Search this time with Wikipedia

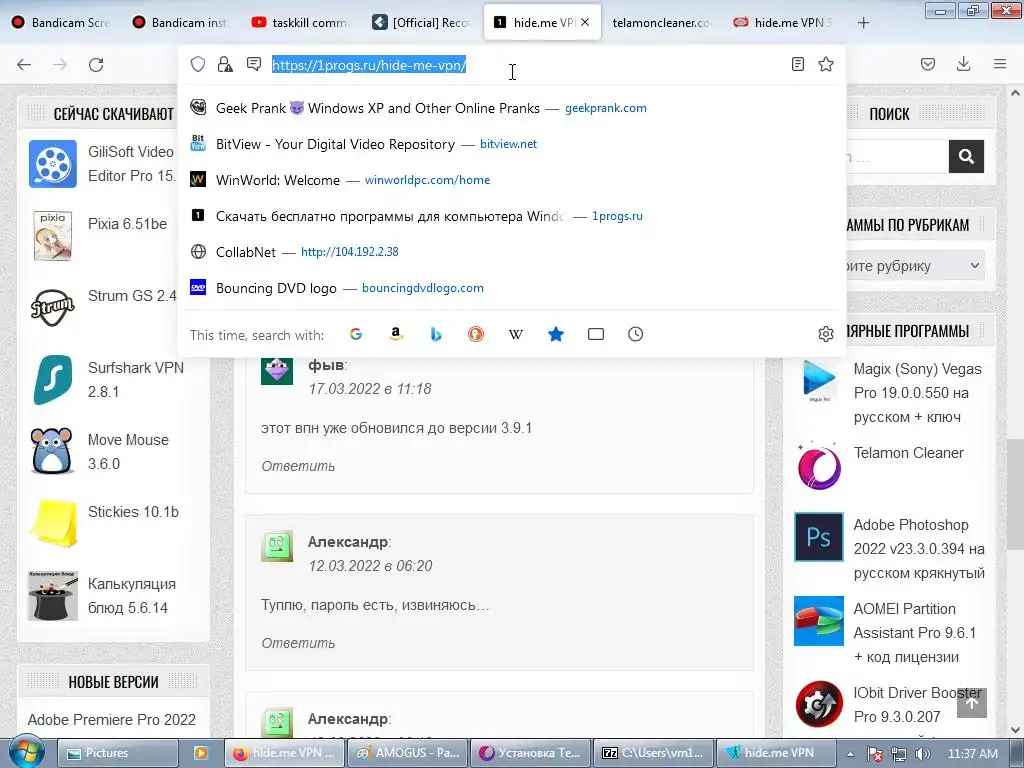[516, 334]
